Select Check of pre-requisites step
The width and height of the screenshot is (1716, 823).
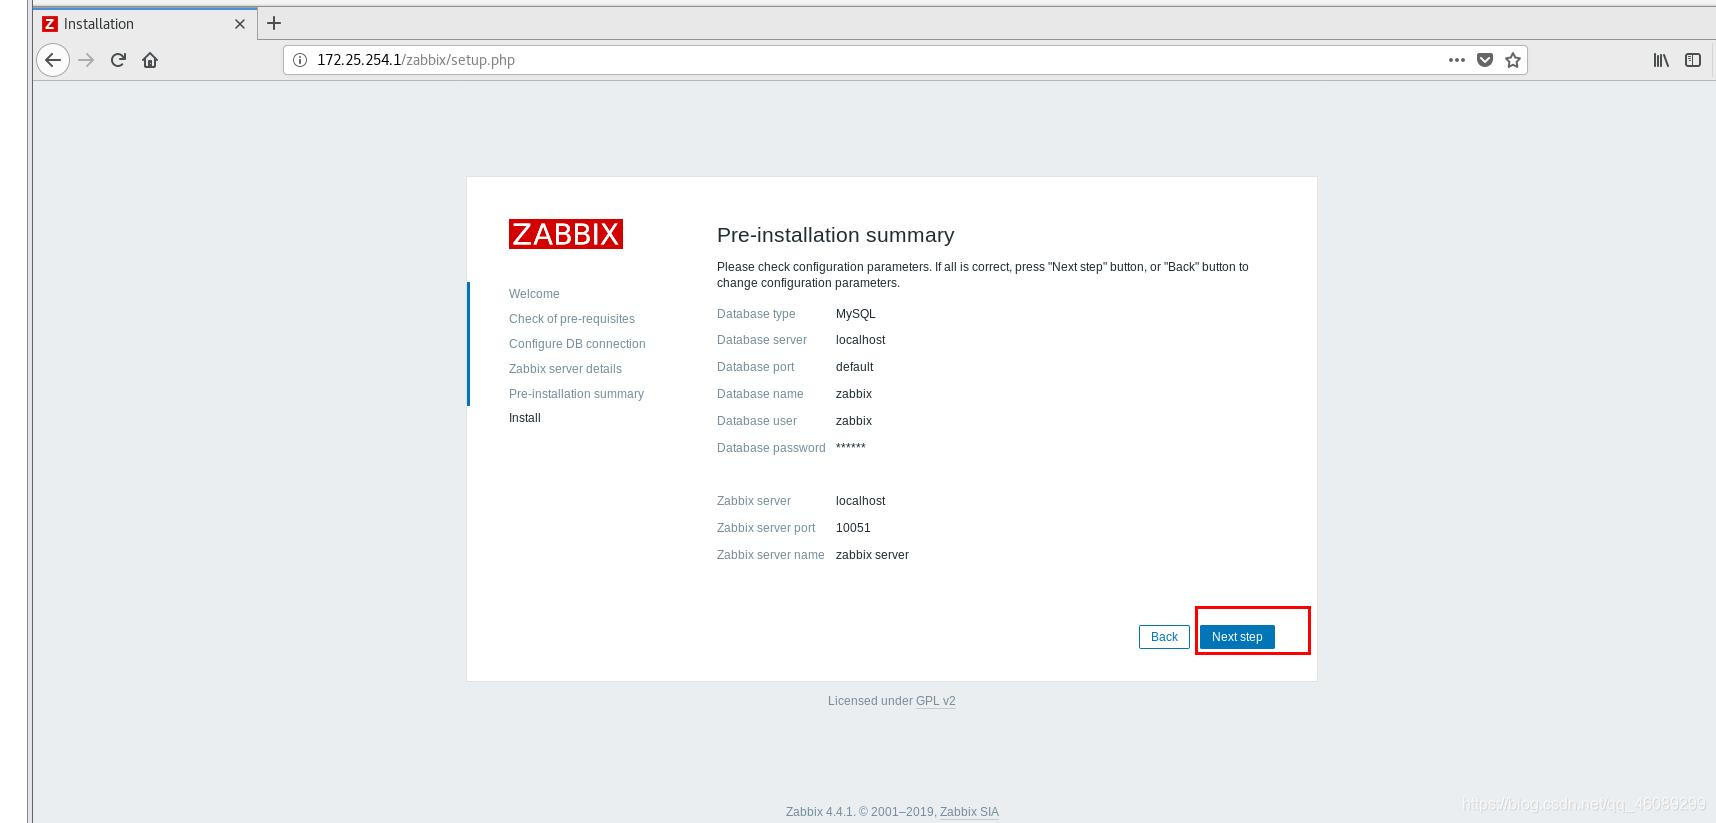pyautogui.click(x=572, y=319)
